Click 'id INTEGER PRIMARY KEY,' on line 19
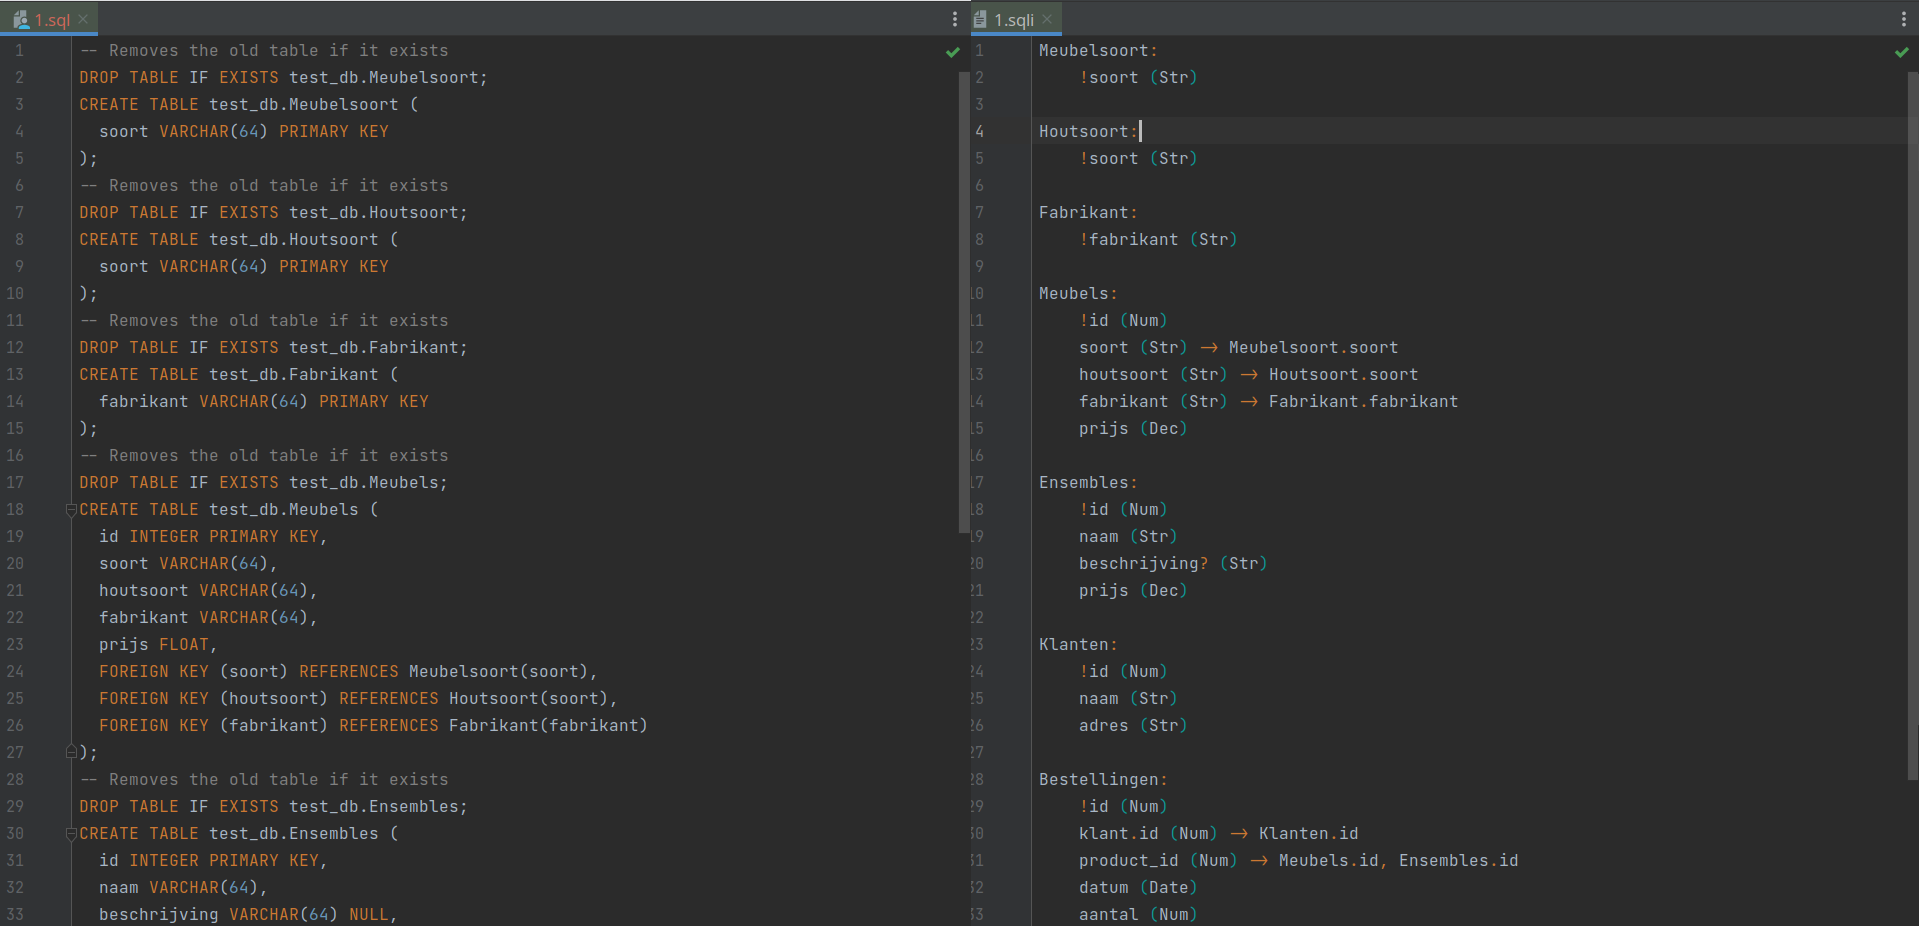The width and height of the screenshot is (1919, 926). click(x=213, y=536)
